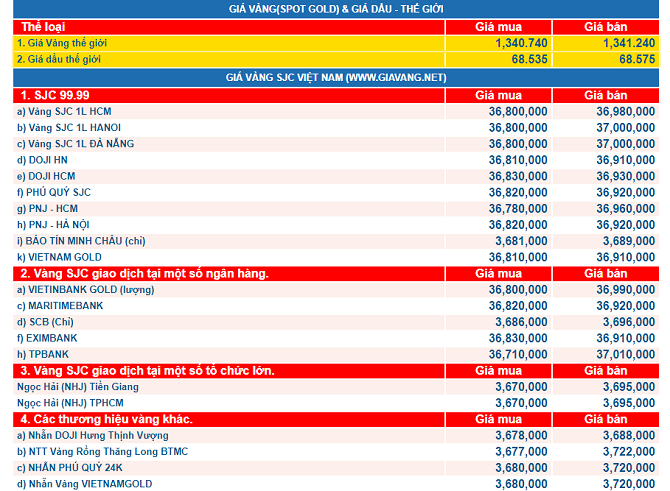The image size is (670, 491).
Task: Click 'Ngọc Hải (NHJ) Tiền Giang' row label
Action: [x=78, y=387]
